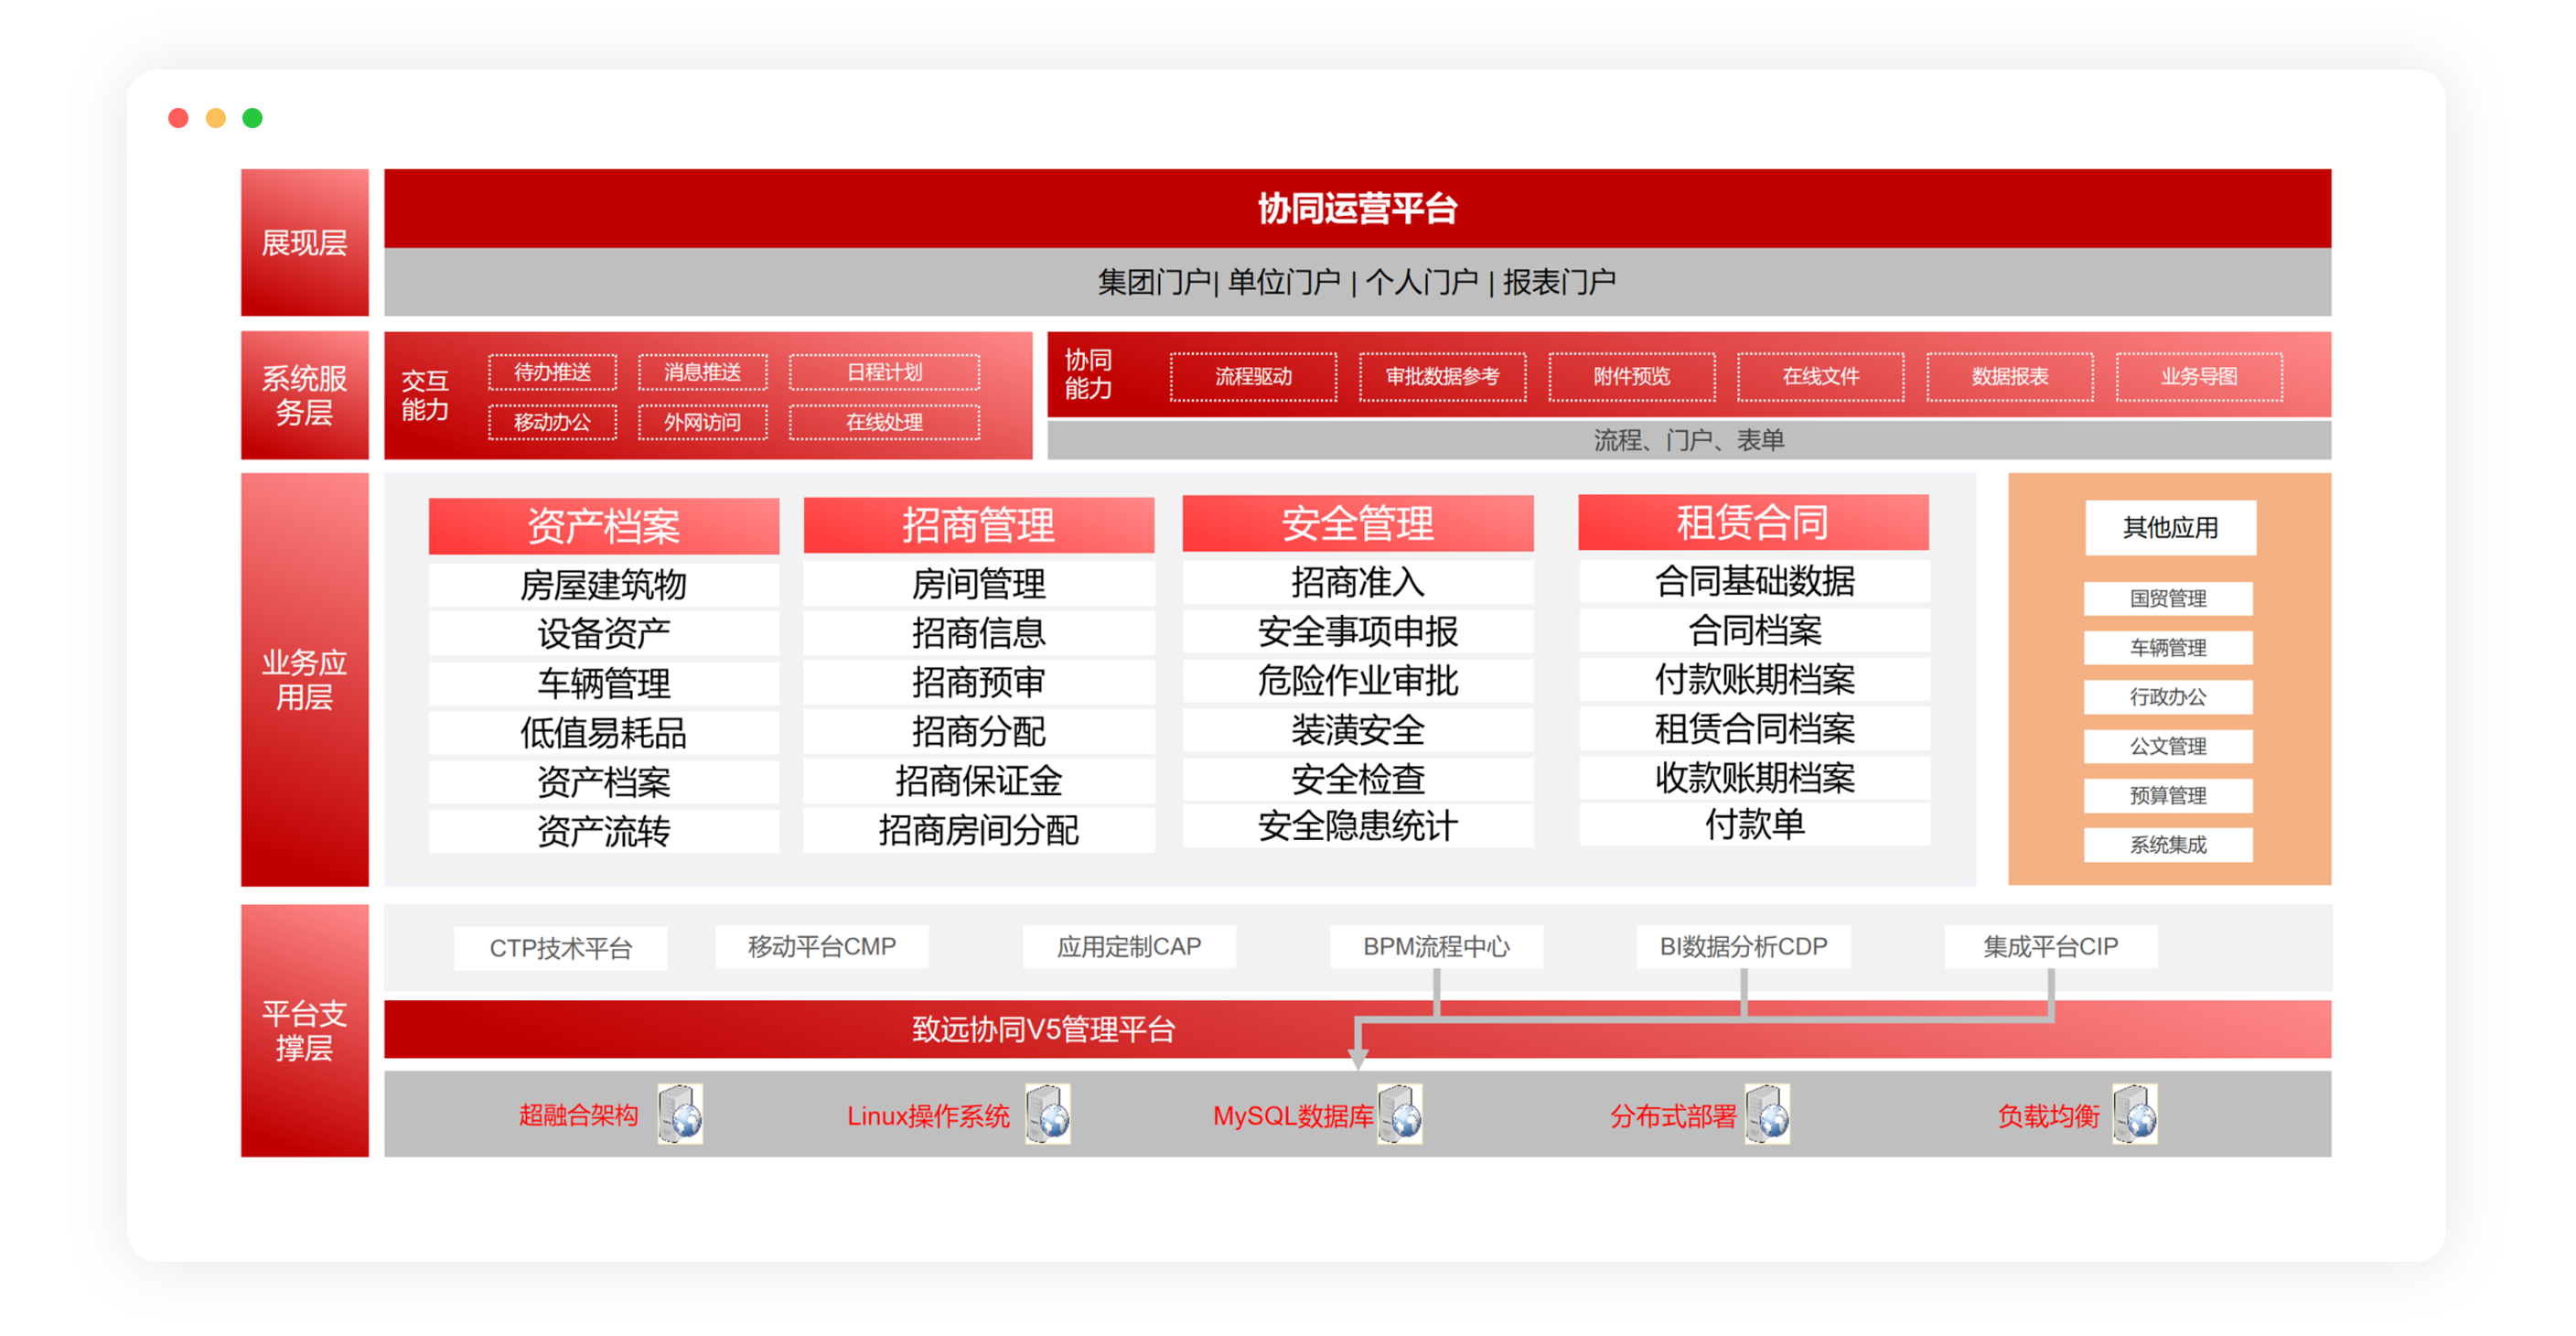Click the 在线处理 box
This screenshot has height=1336, width=2576.
click(x=885, y=422)
